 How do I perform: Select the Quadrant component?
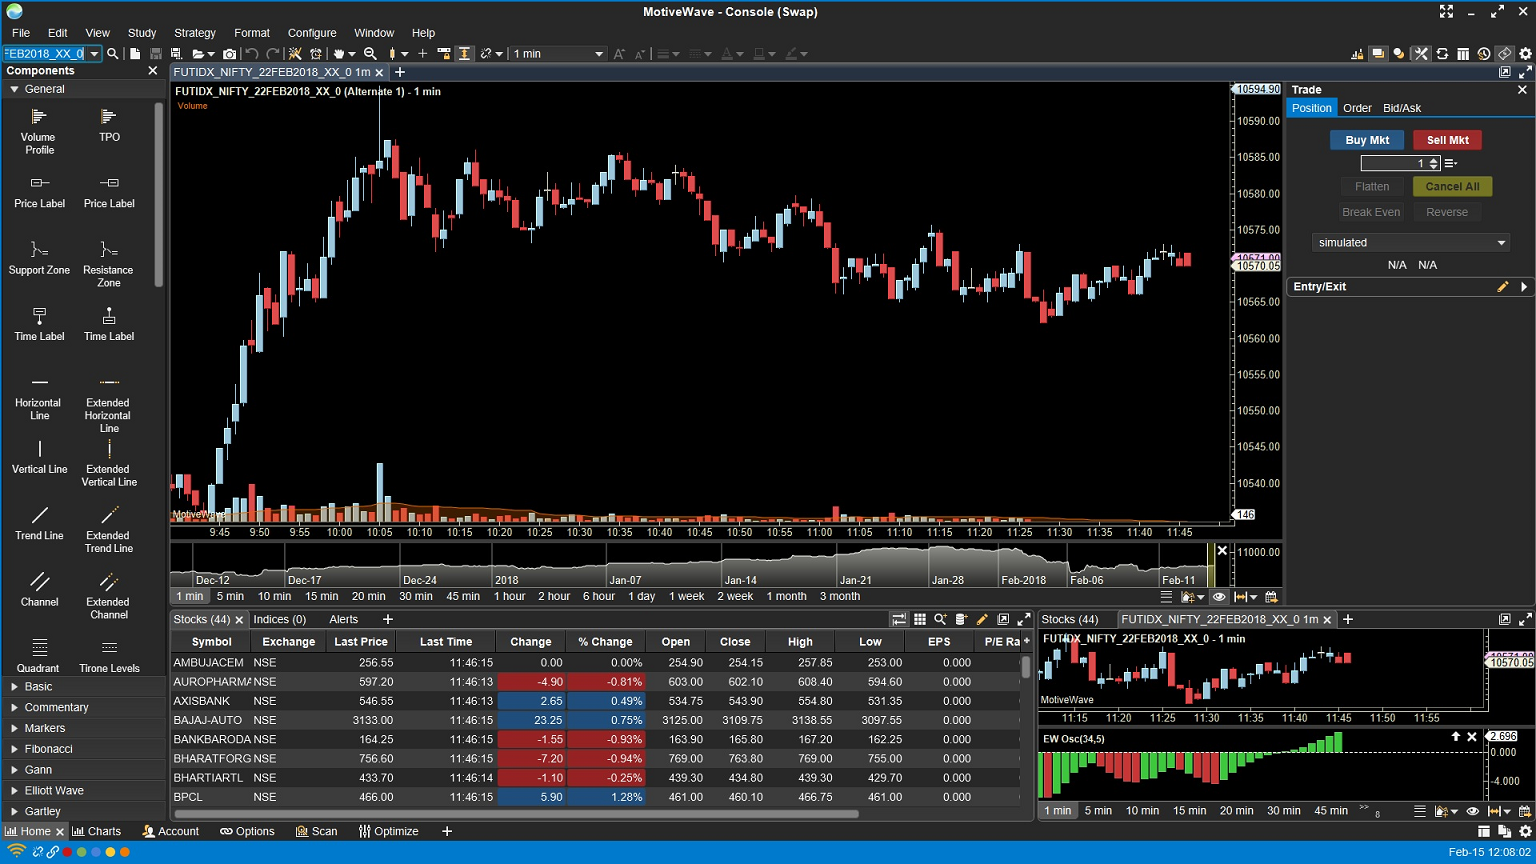pos(39,656)
